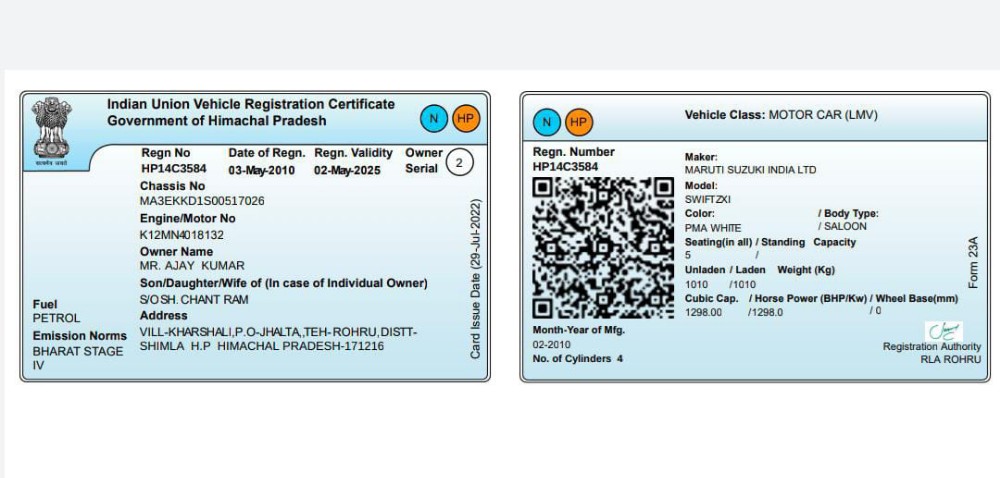
Task: Click the 'Son/Daughter/Wife of' label
Action: point(284,283)
